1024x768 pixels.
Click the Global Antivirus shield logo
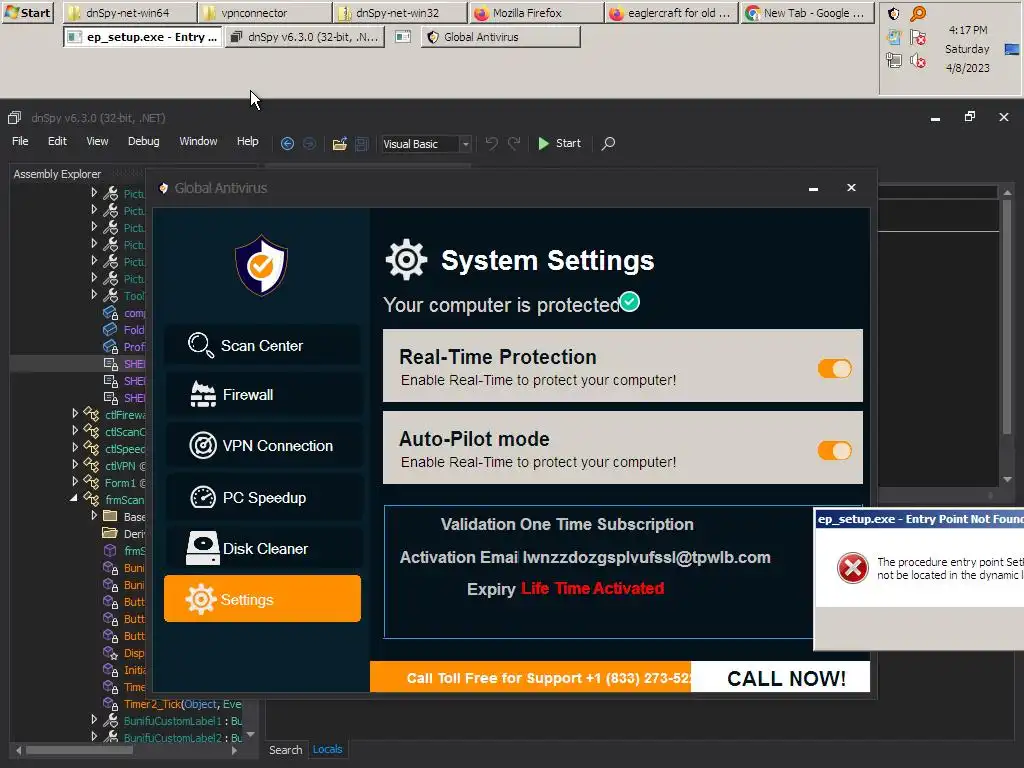tap(261, 265)
